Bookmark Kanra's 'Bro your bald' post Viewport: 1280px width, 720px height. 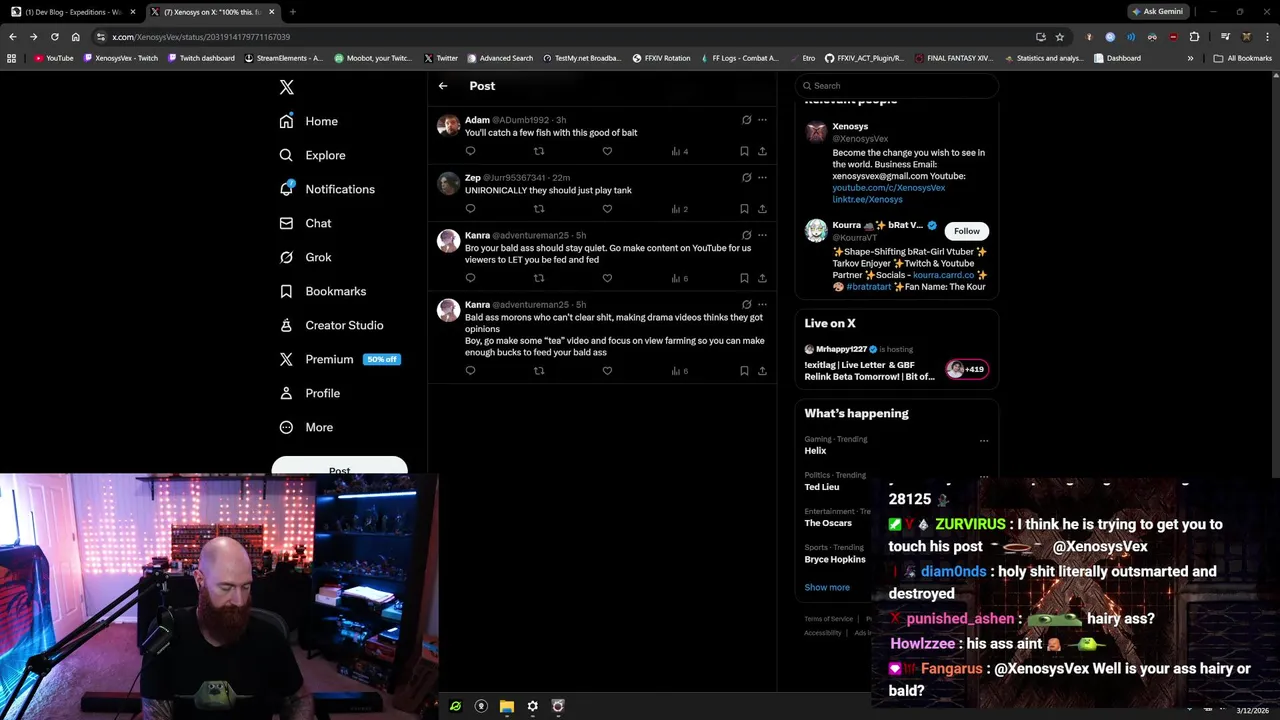[x=744, y=278]
